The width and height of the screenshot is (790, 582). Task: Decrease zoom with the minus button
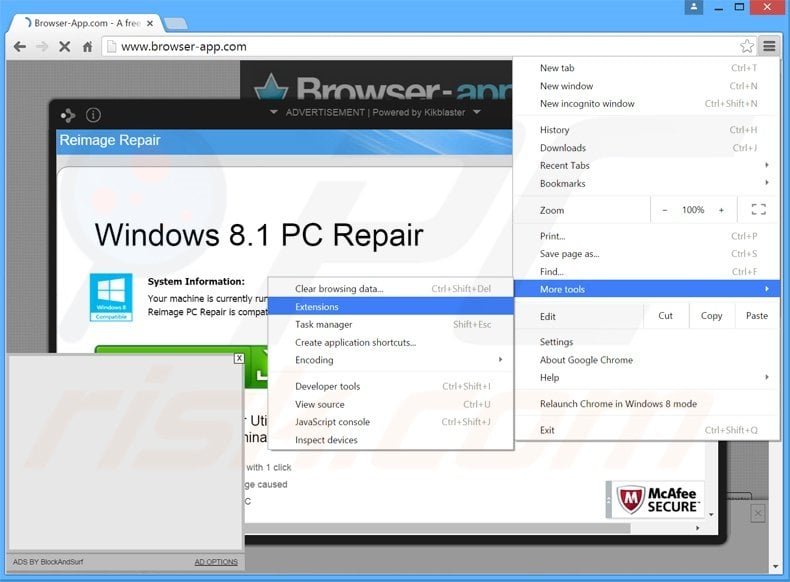click(x=665, y=210)
